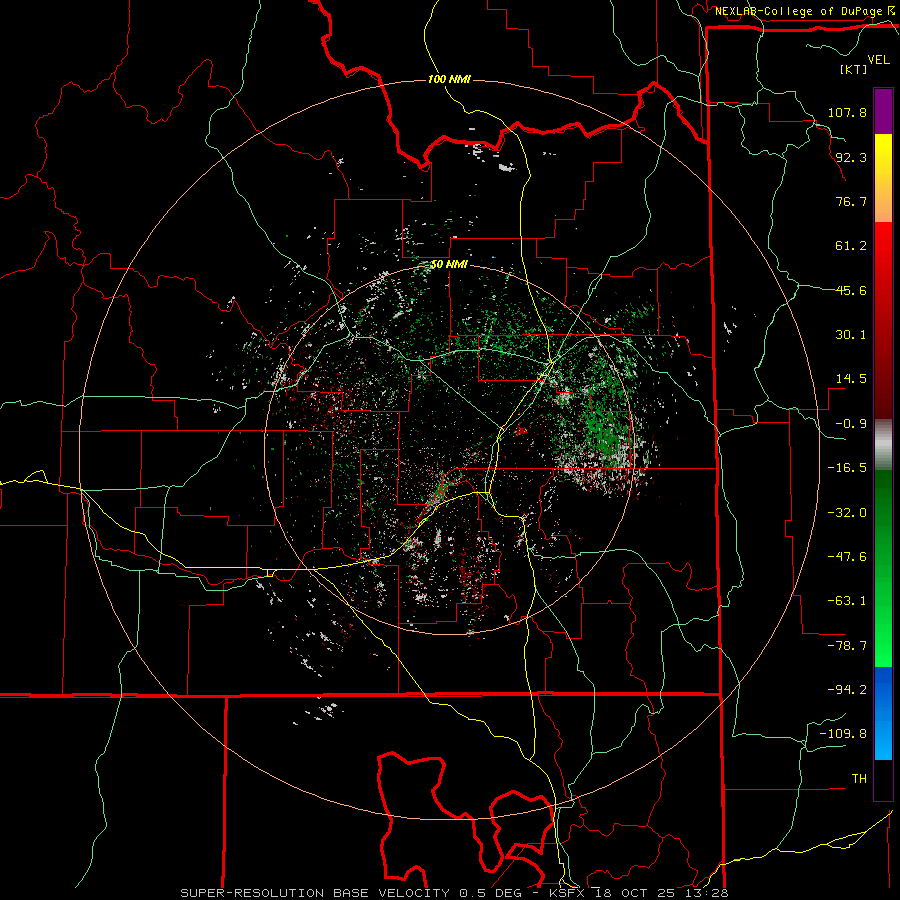The height and width of the screenshot is (900, 900).
Task: Click the 76.7 scale value
Action: tap(851, 201)
